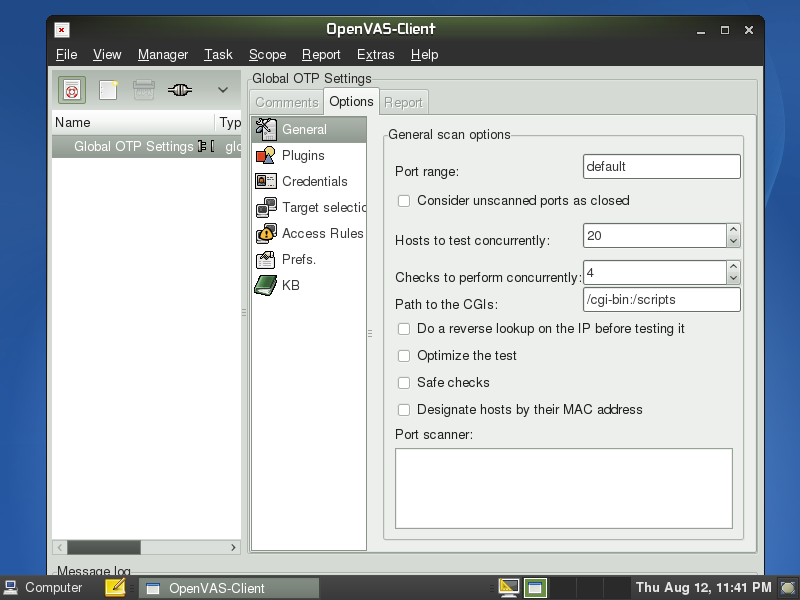Image resolution: width=800 pixels, height=600 pixels.
Task: Toggle the Safe checks checkbox
Action: click(405, 383)
